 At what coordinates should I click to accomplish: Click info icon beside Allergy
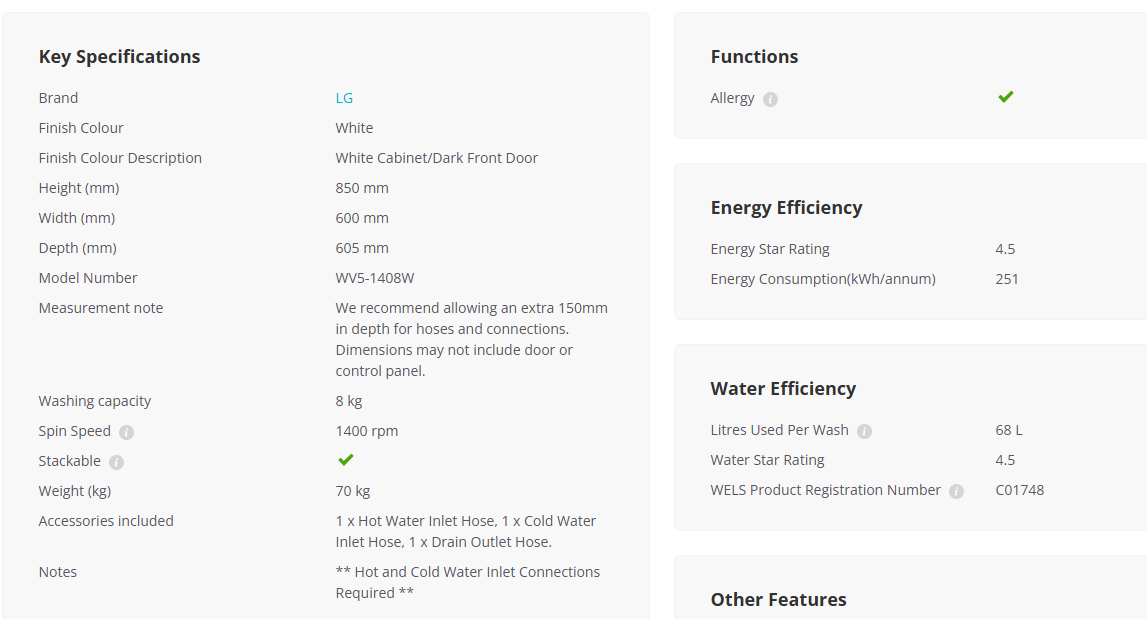pyautogui.click(x=770, y=100)
